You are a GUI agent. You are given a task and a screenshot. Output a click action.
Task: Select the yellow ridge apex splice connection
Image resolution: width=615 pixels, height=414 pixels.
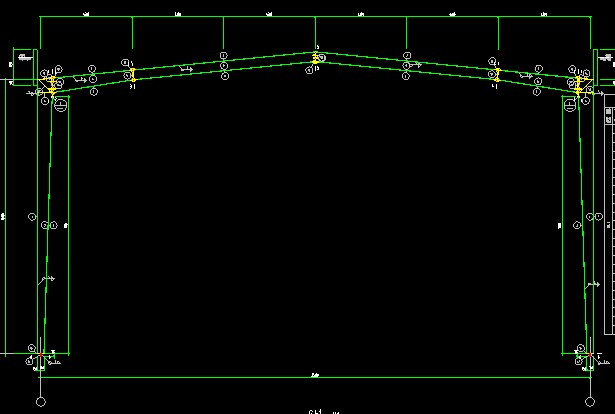[x=316, y=59]
